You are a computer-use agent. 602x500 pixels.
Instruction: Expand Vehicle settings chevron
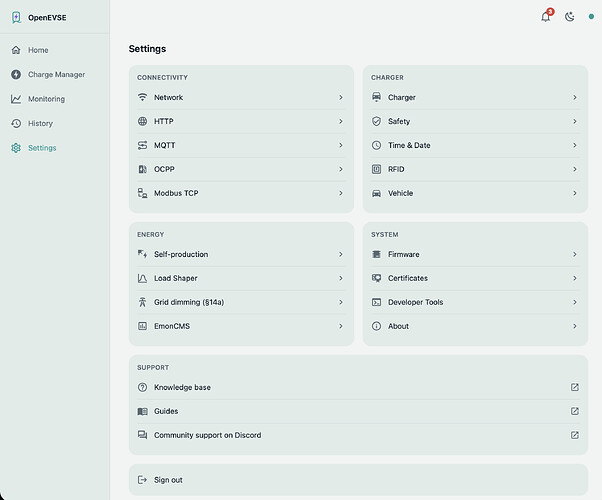575,193
